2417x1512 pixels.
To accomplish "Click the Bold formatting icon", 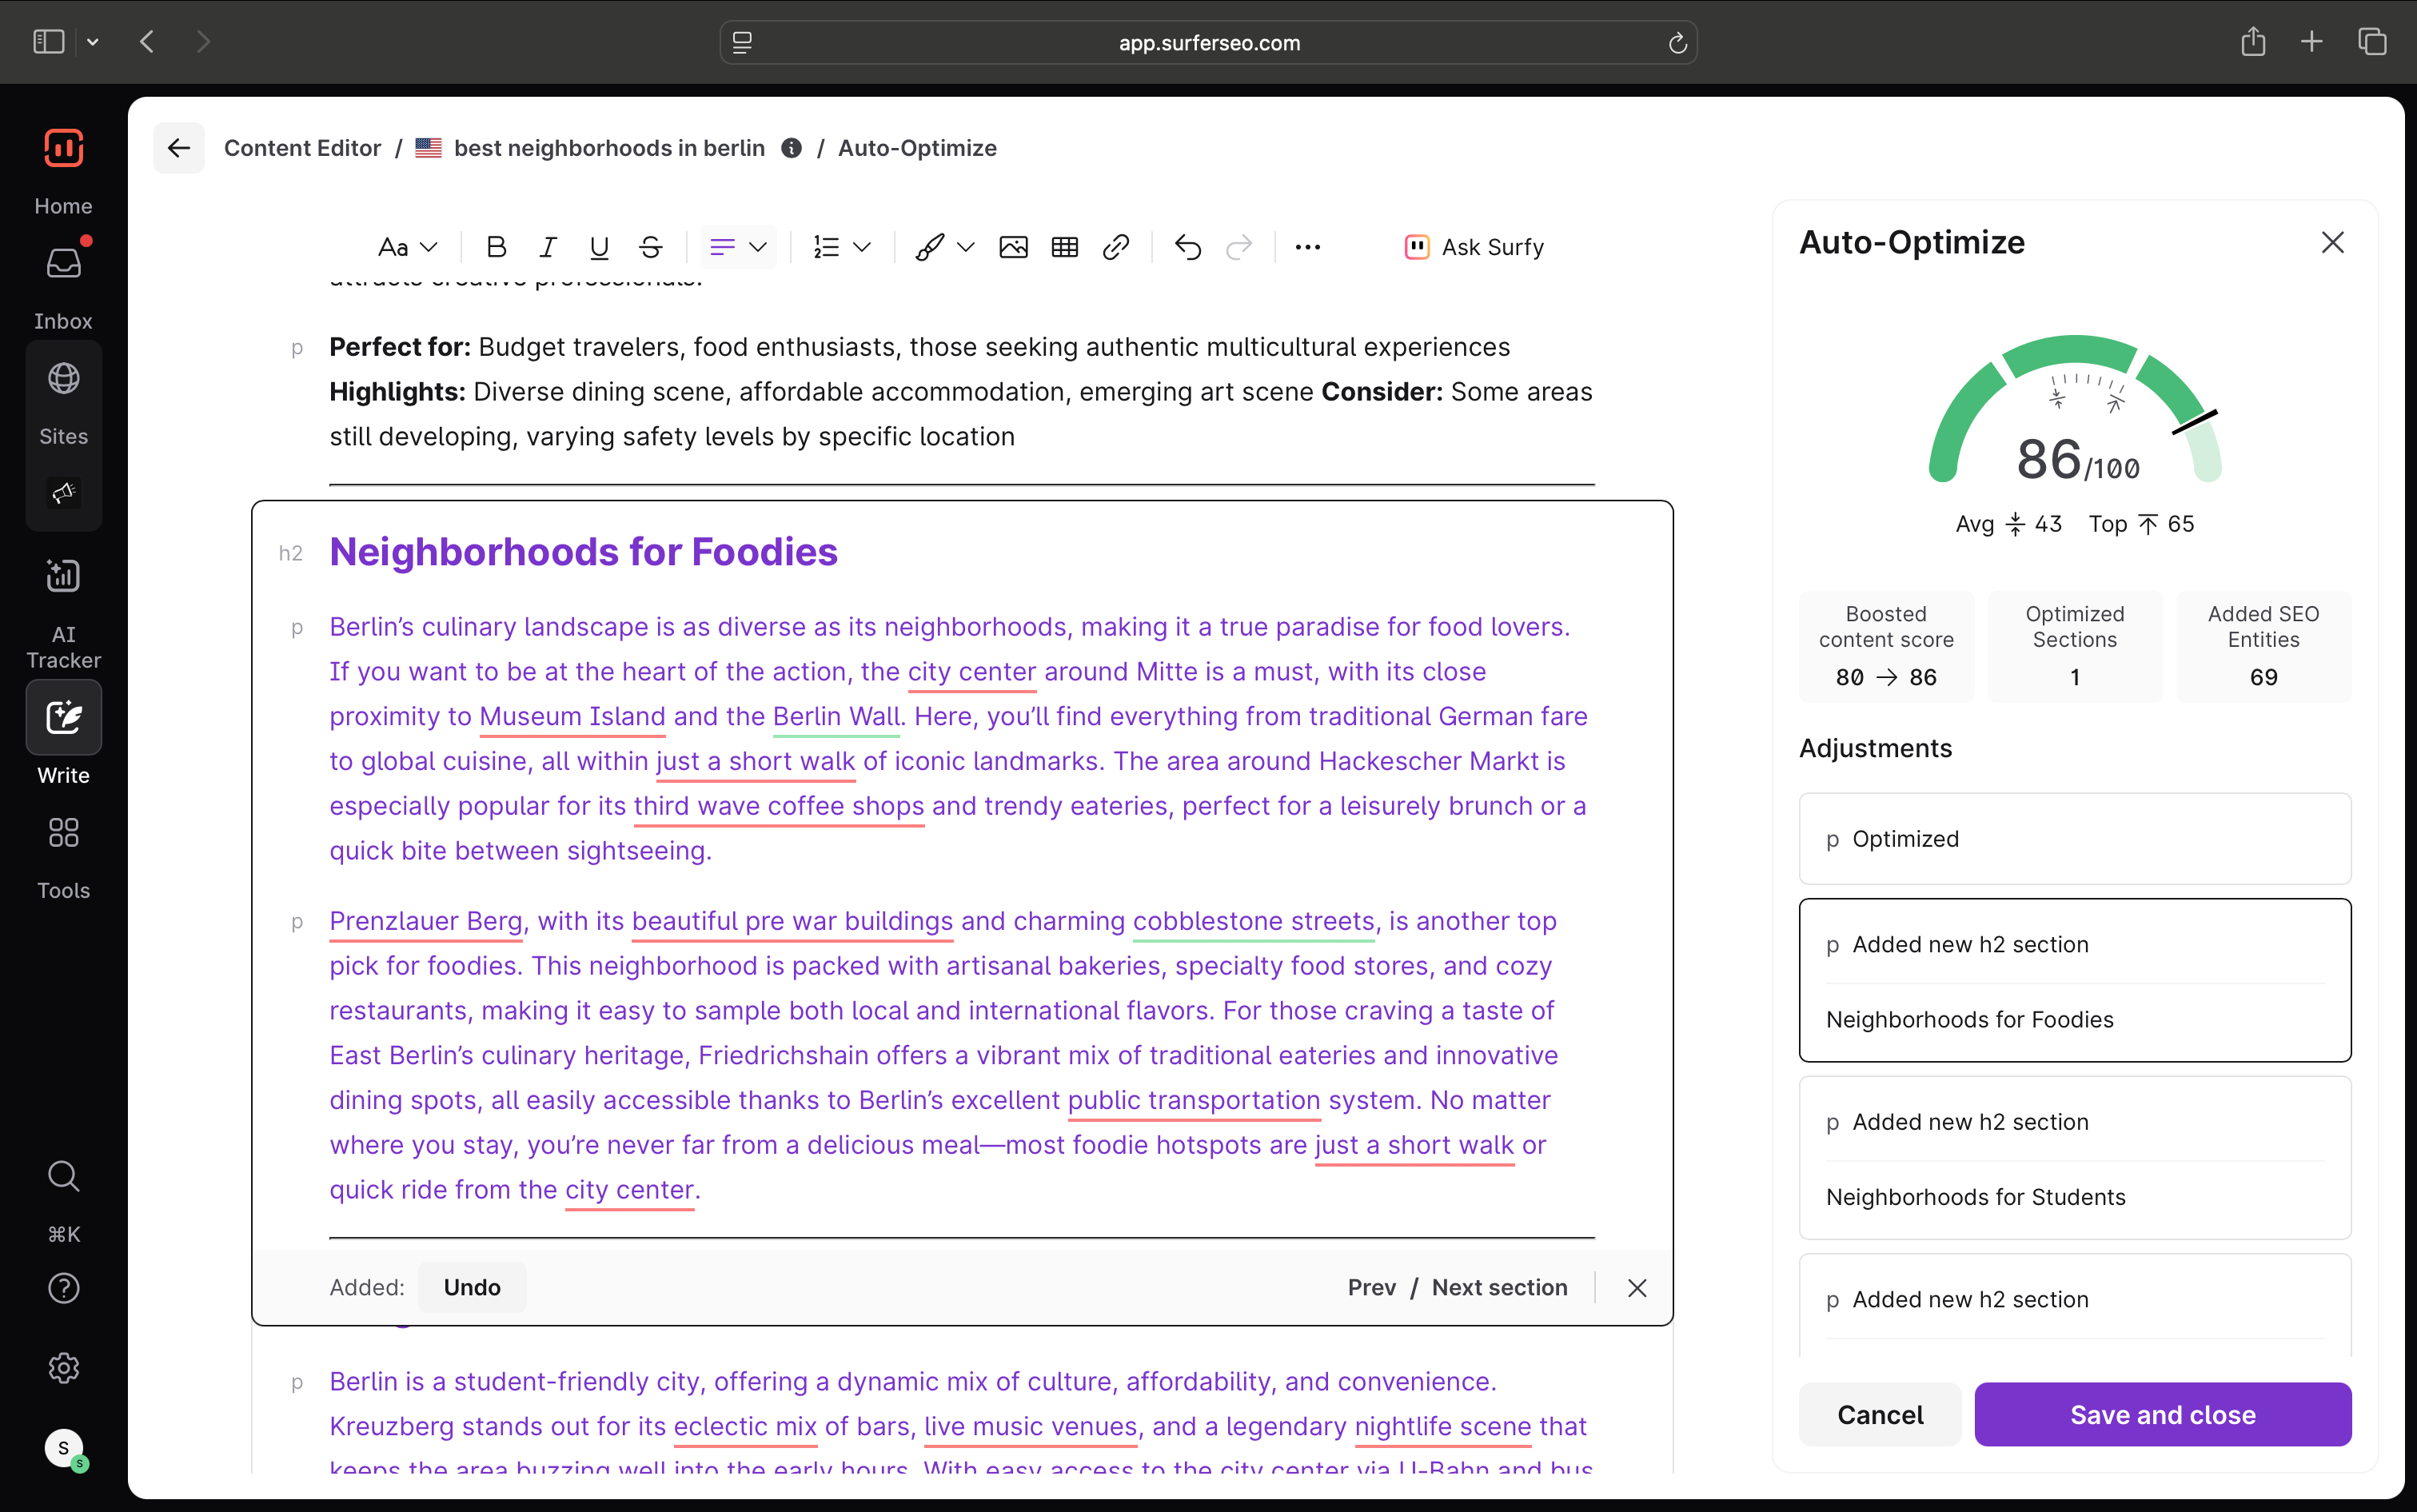I will tap(496, 247).
